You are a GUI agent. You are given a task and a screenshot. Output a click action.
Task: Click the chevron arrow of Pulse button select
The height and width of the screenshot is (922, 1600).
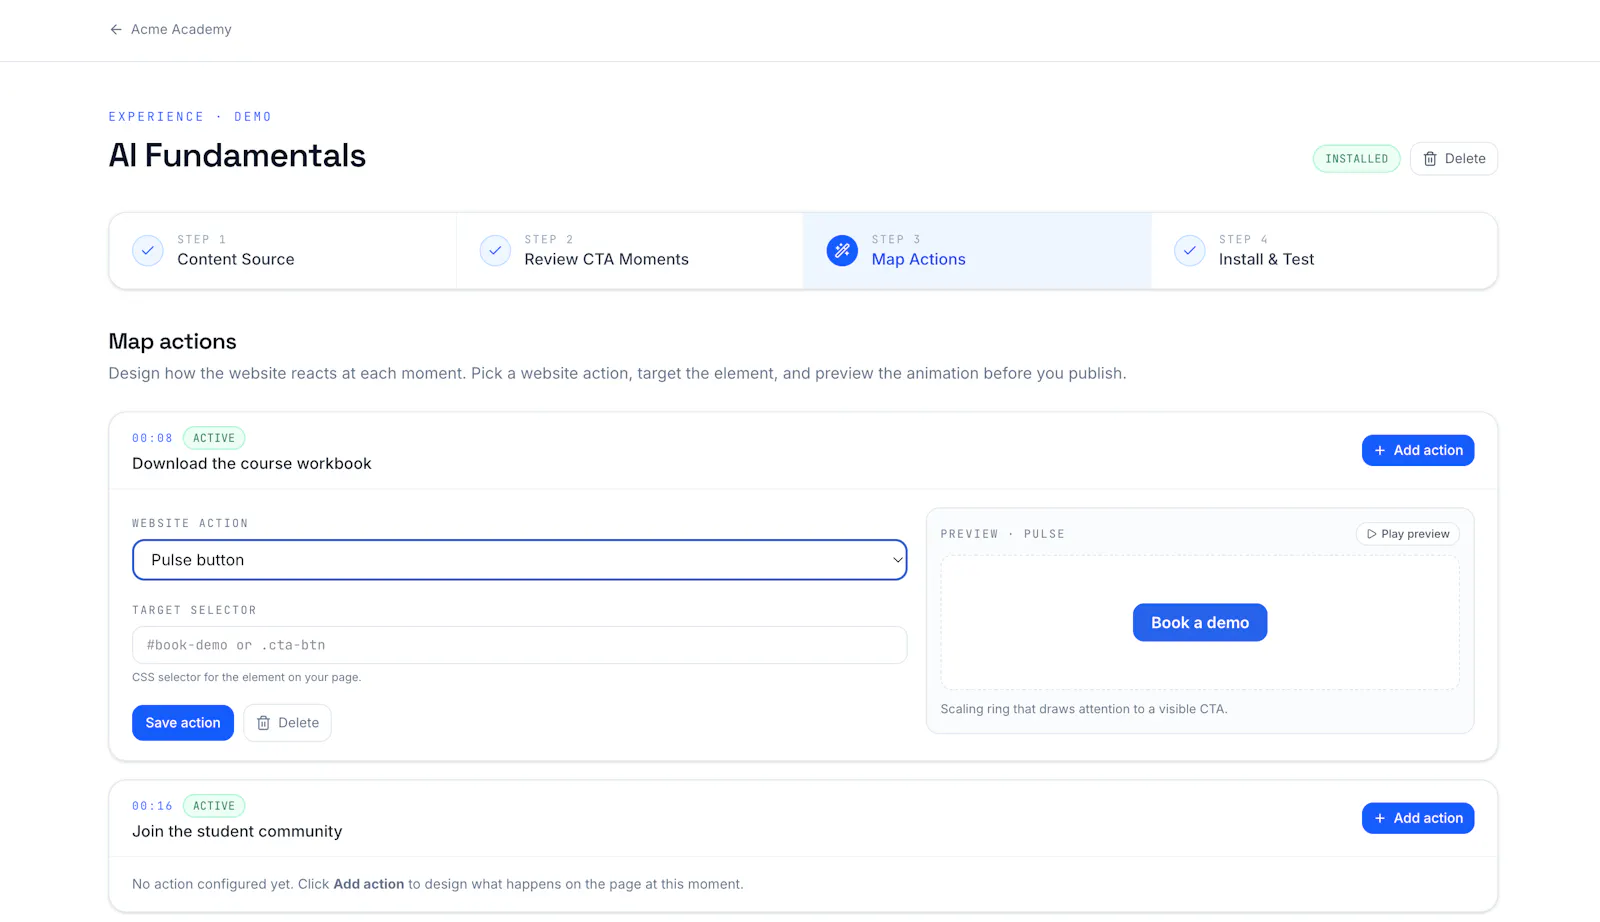(x=897, y=560)
